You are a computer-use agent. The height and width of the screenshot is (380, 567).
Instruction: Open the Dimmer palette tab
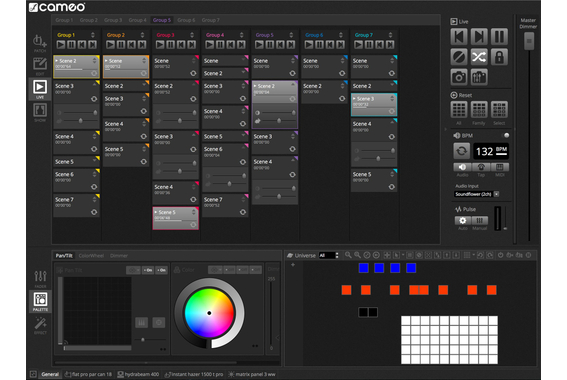119,256
